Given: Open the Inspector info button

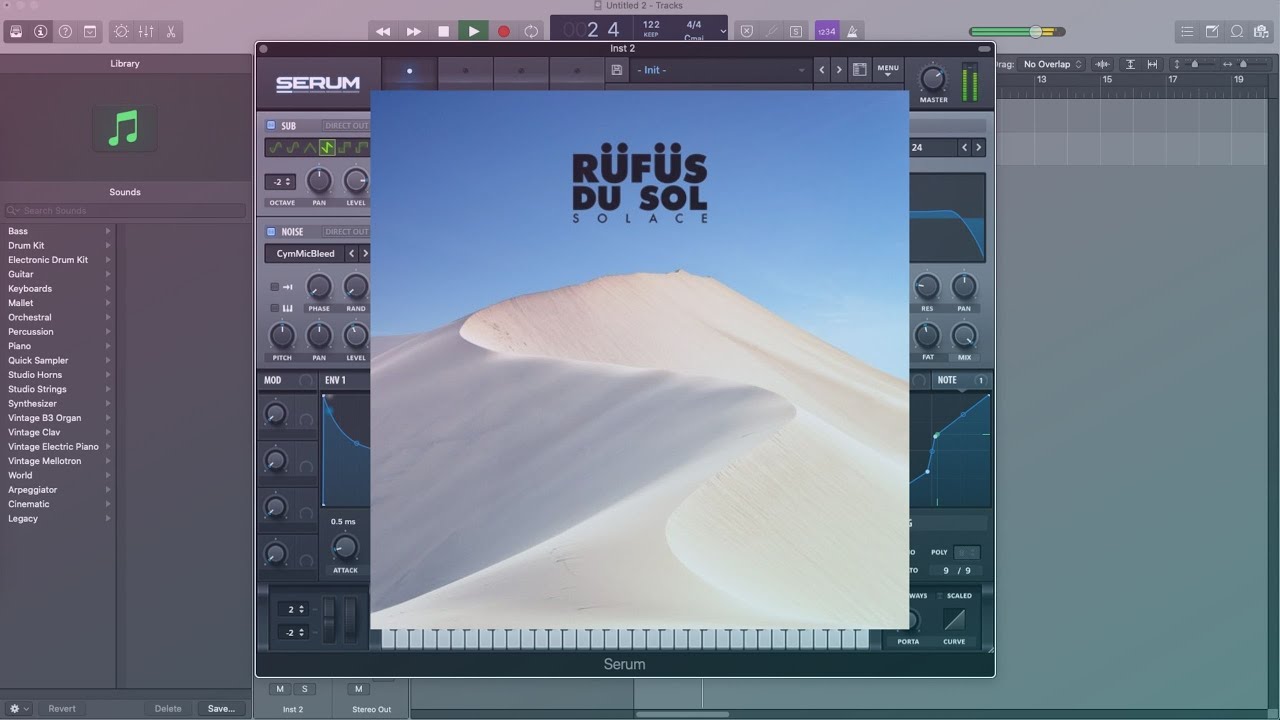Looking at the screenshot, I should point(41,31).
